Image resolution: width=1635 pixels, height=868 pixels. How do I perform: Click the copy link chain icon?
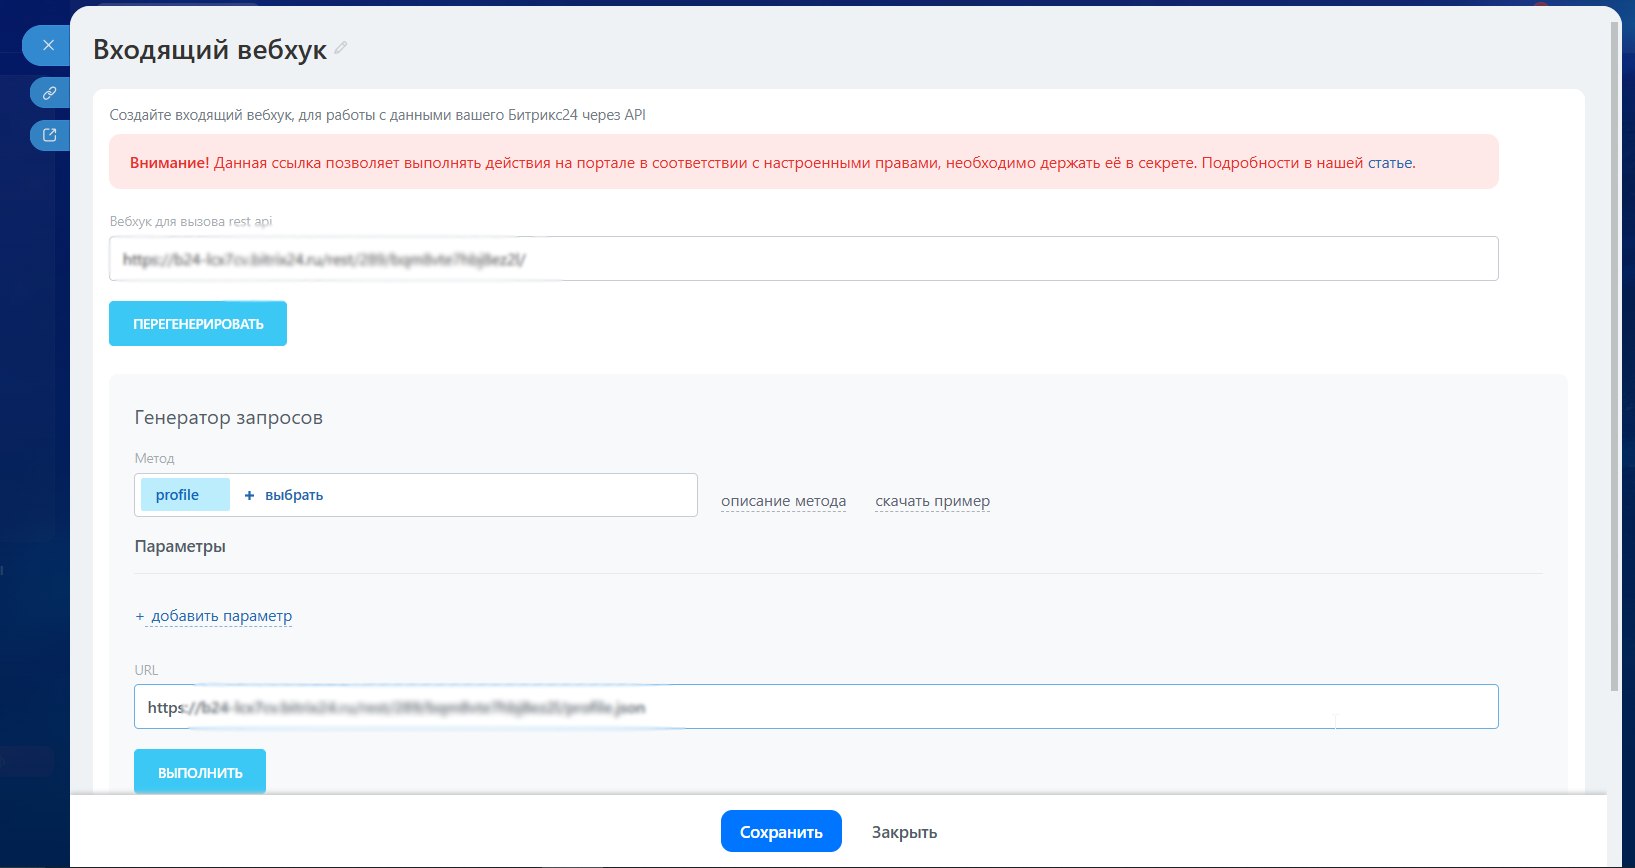(x=49, y=93)
